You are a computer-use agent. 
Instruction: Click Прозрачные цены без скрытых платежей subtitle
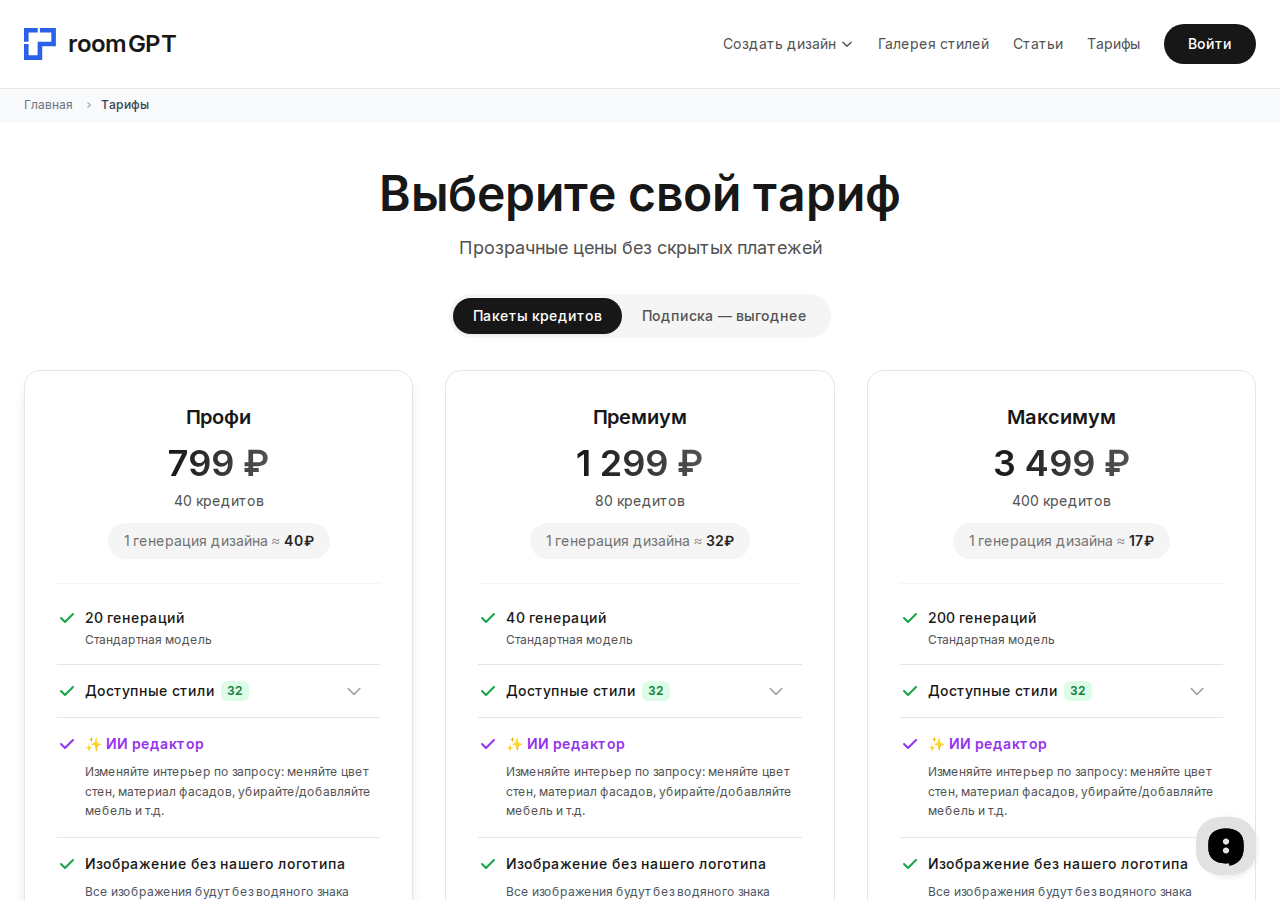640,247
